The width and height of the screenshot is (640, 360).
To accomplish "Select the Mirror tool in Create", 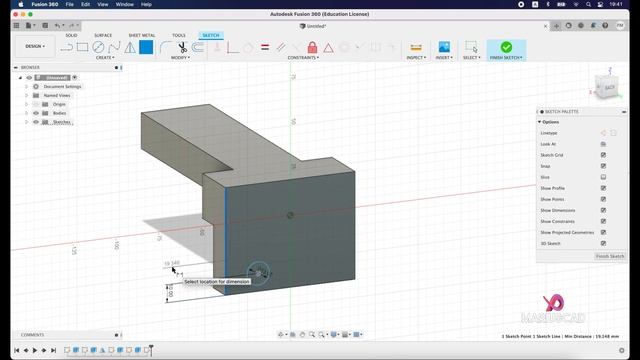I will (130, 47).
